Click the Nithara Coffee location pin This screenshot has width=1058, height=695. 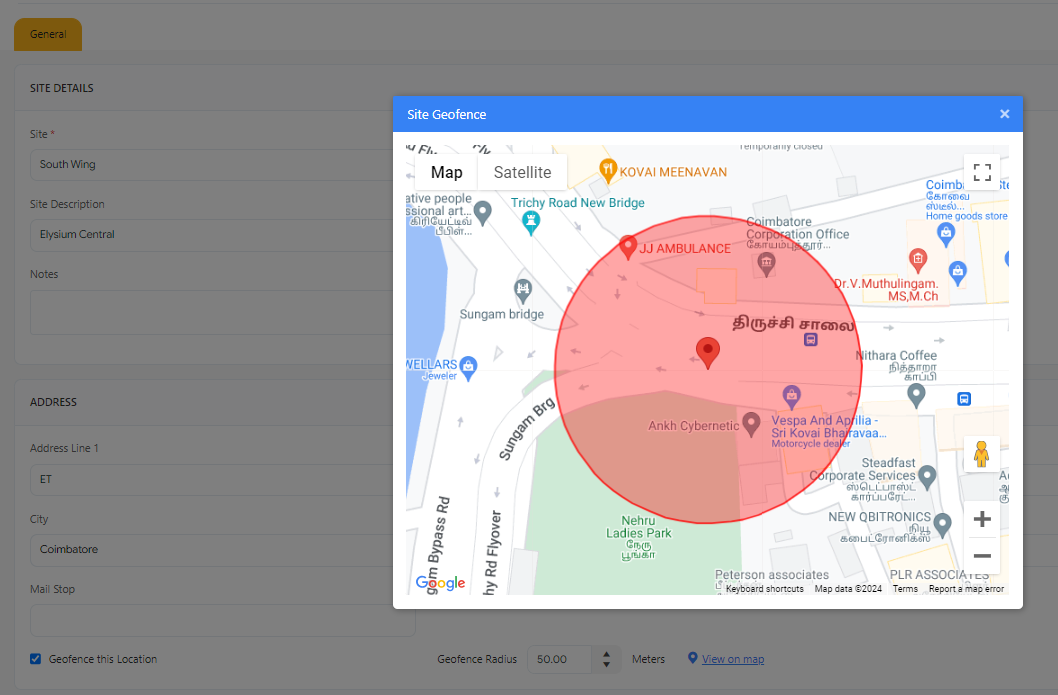[x=915, y=394]
